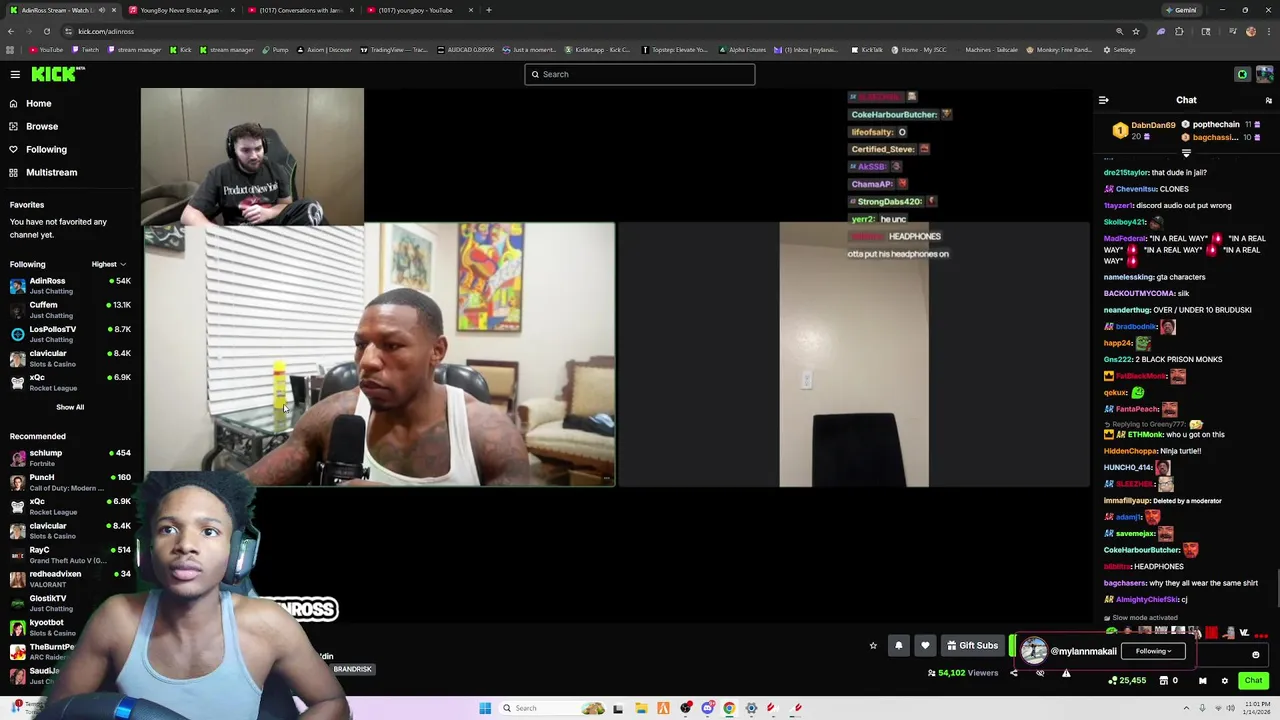This screenshot has height=720, width=1280.
Task: Open the channel points 25,455 balance
Action: pos(1127,681)
